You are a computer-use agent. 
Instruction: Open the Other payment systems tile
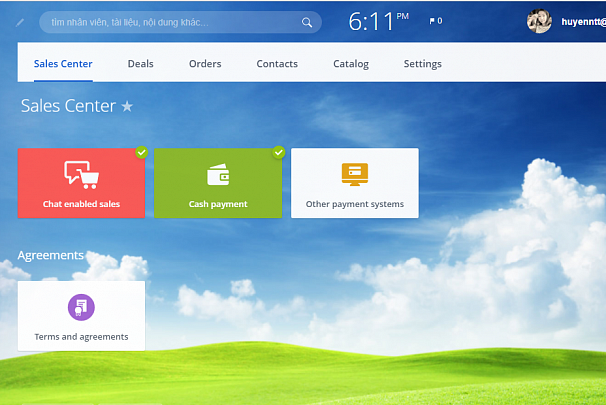point(355,183)
